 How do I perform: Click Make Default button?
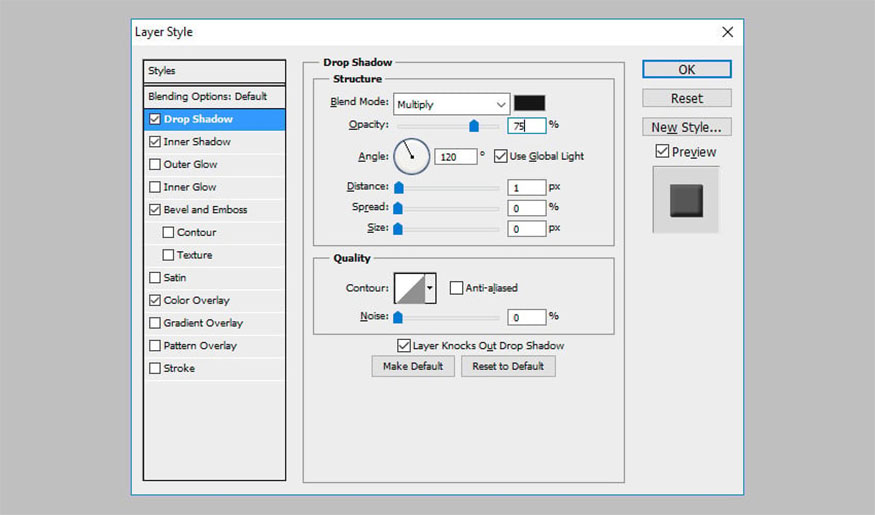[x=412, y=366]
